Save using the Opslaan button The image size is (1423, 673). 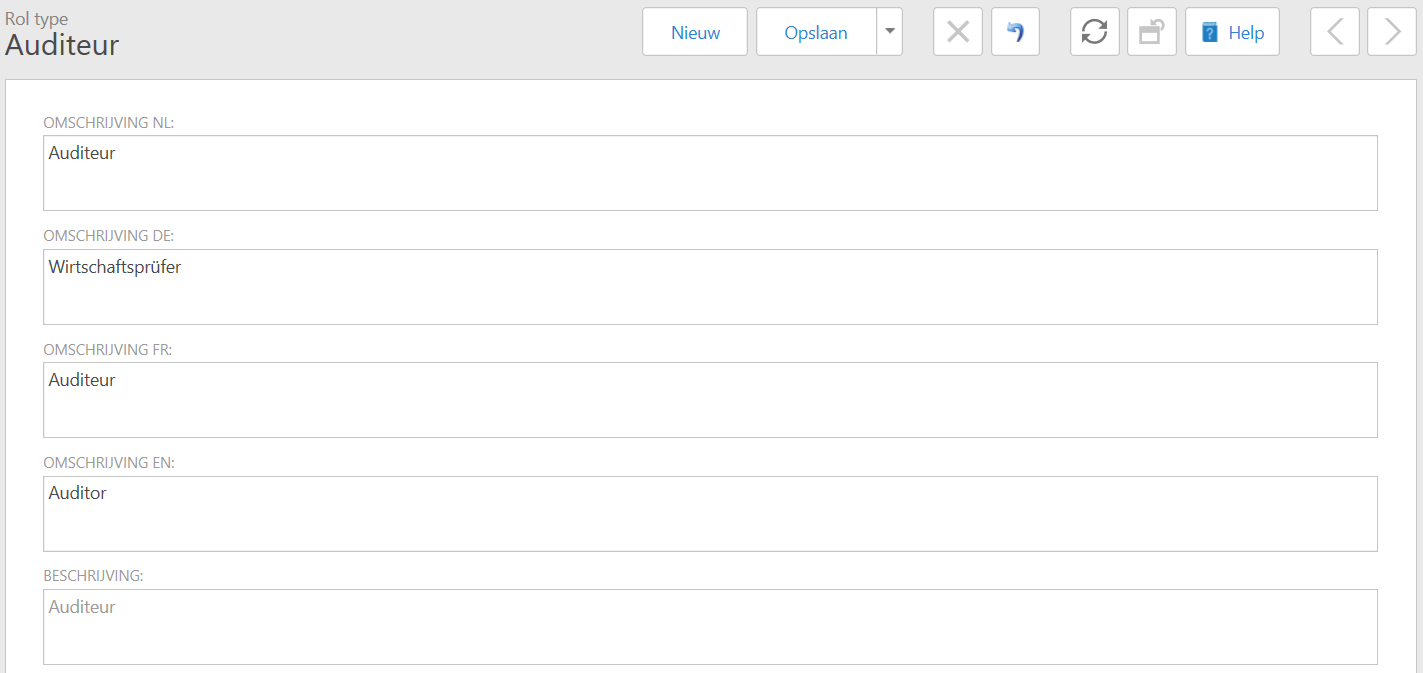coord(816,32)
